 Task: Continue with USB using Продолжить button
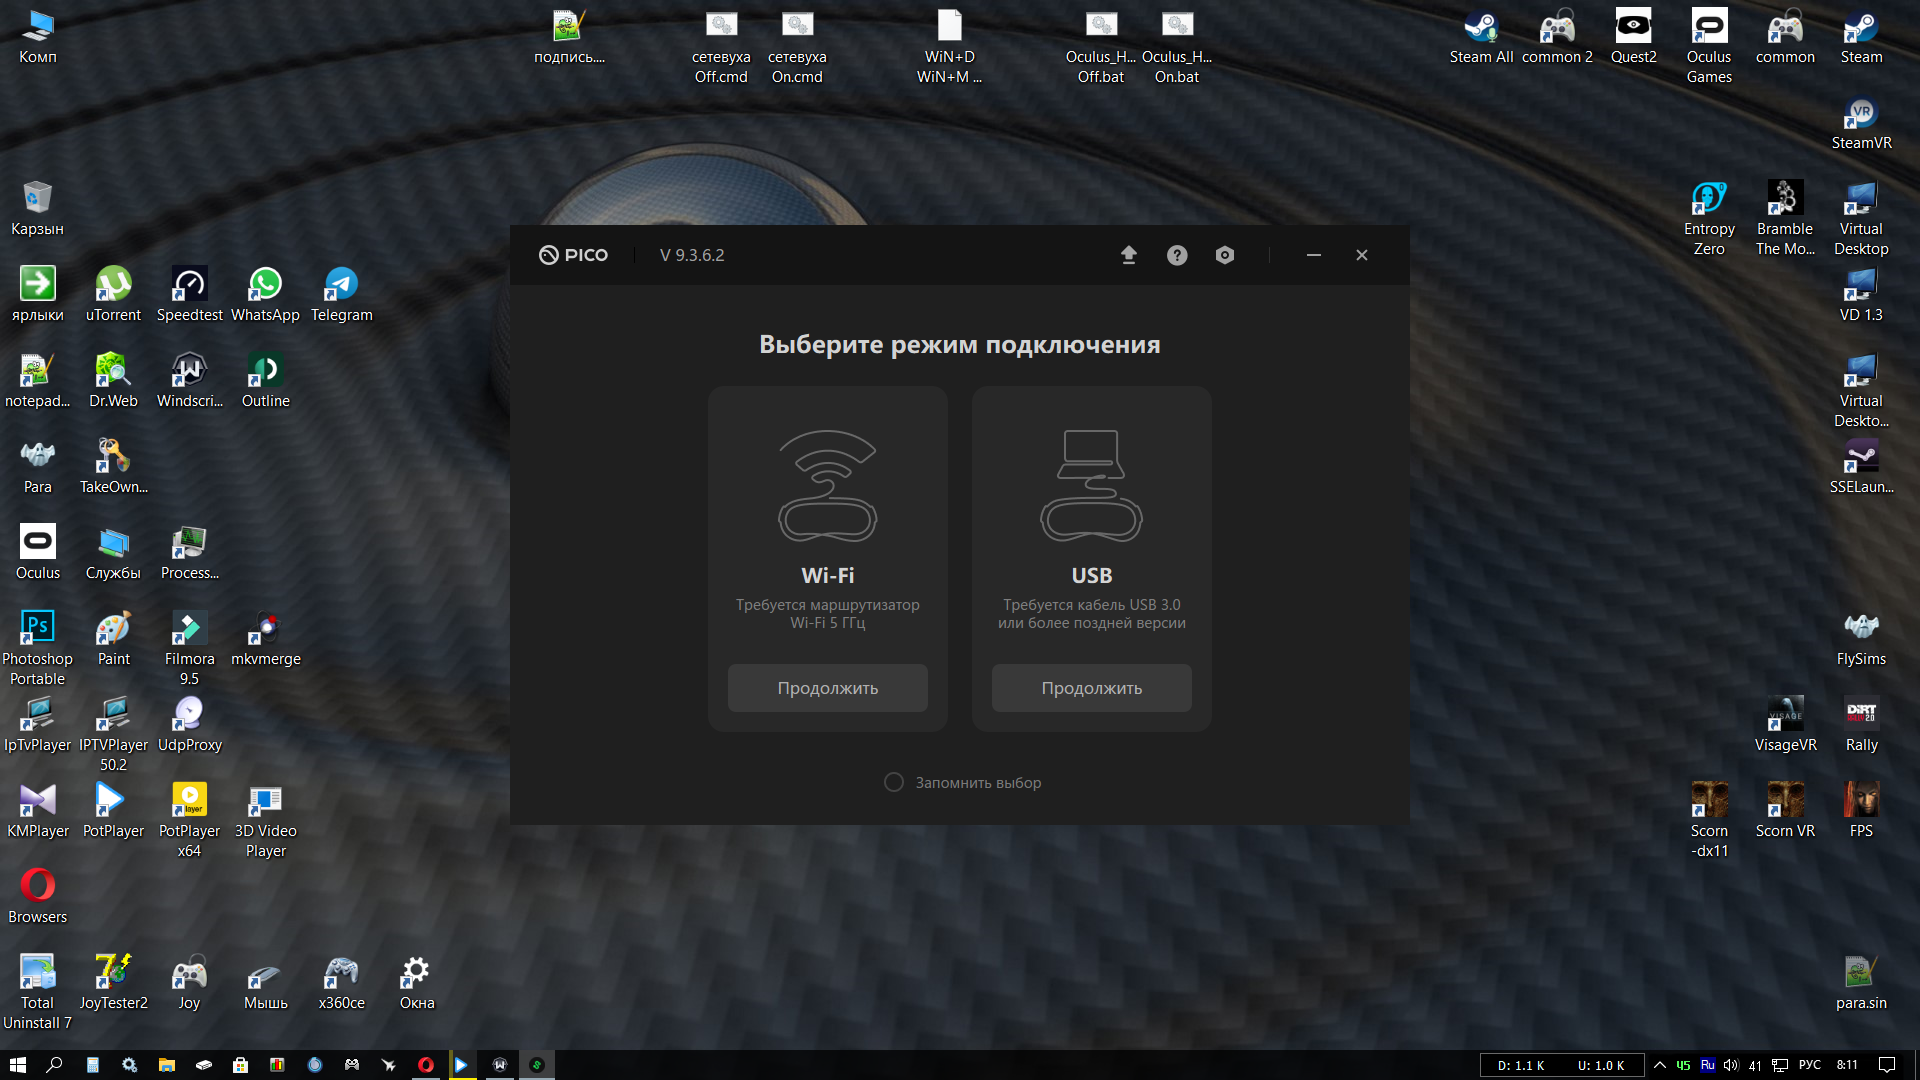[1091, 688]
